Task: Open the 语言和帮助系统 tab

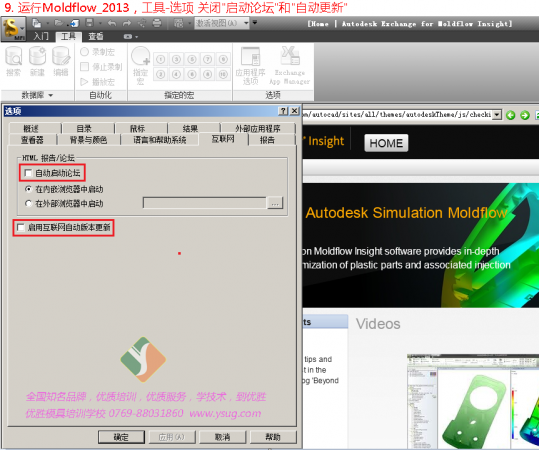Action: coord(160,140)
